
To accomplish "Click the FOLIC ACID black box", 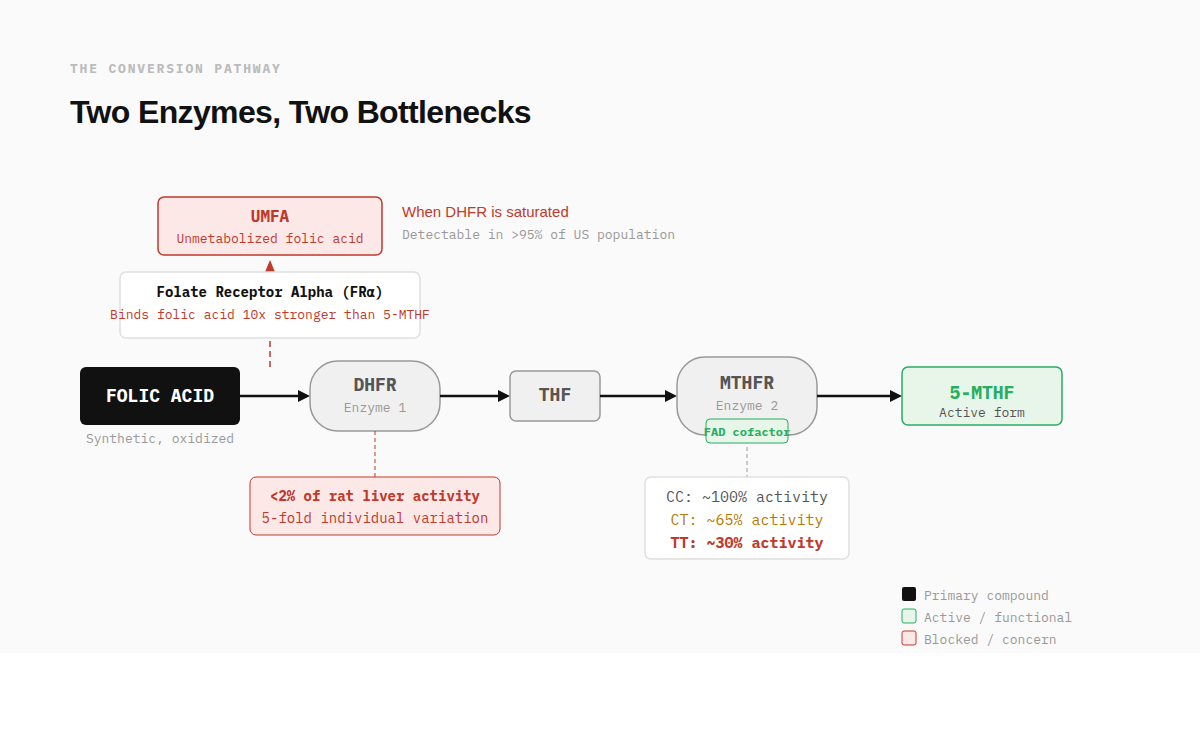I will point(160,396).
